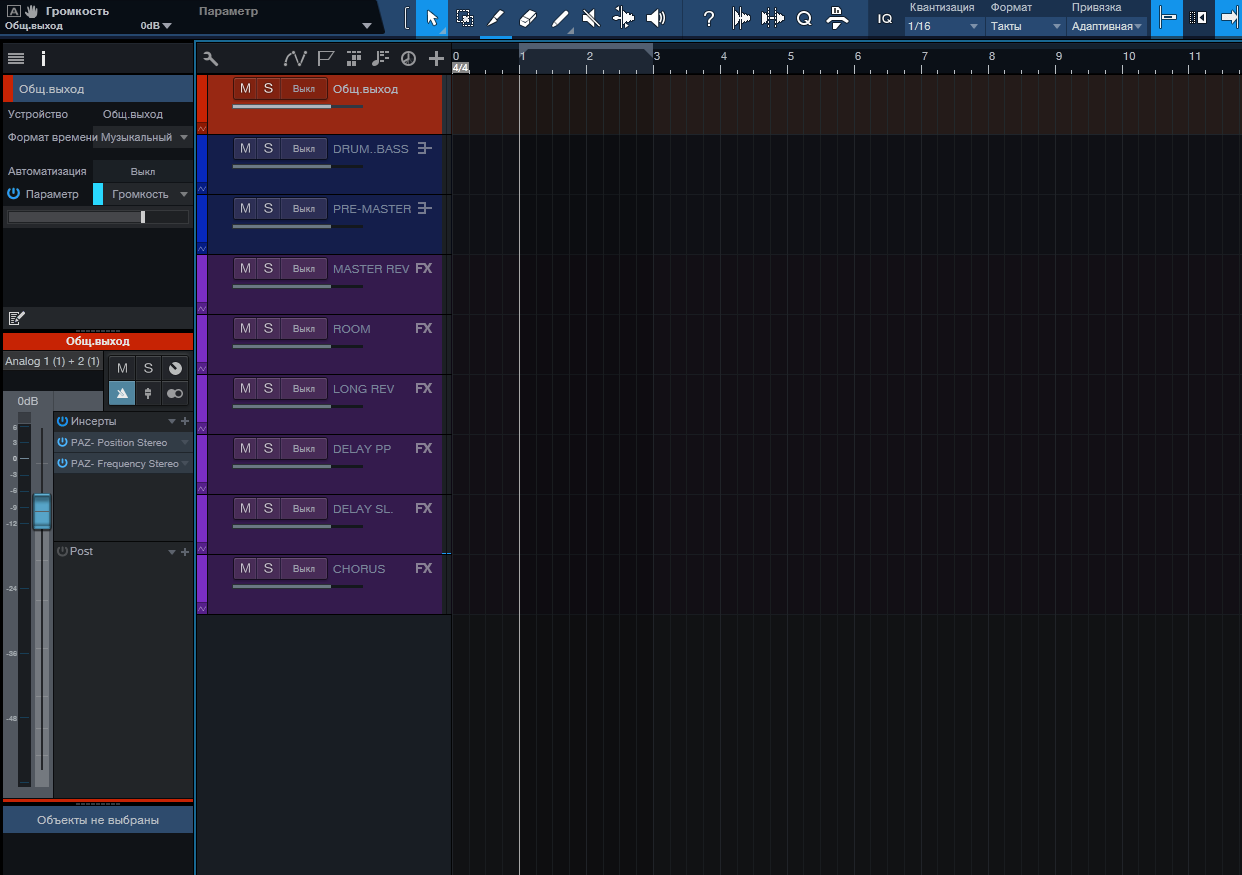Toggle Параметр automation power button
Screen dimensions: 1242x875
(x=14, y=194)
